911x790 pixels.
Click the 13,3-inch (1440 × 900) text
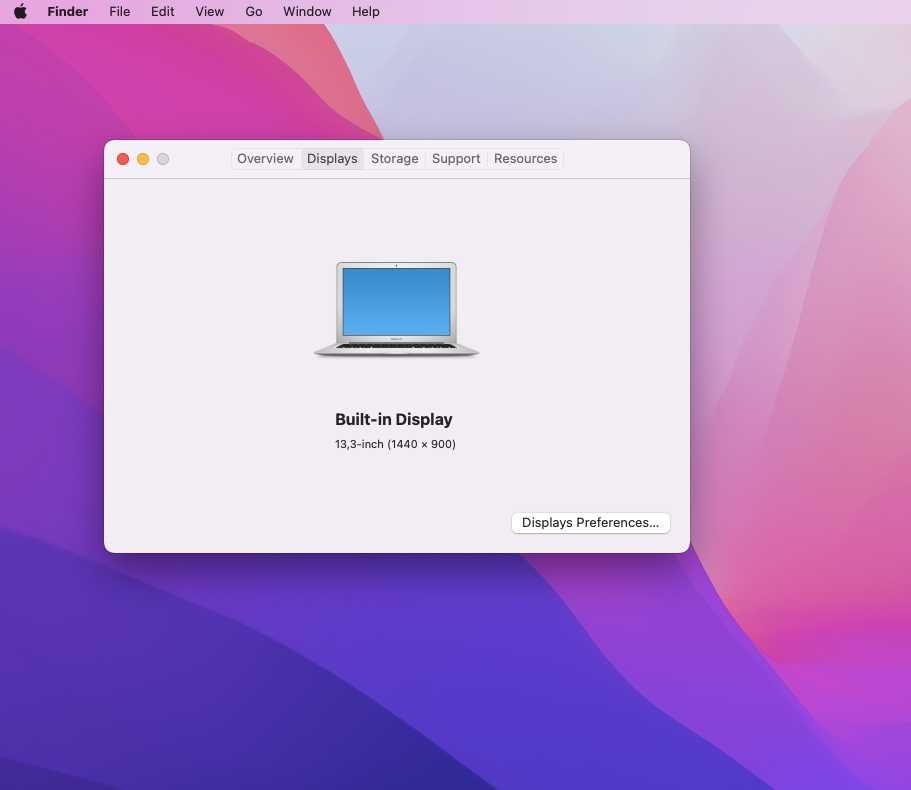point(395,444)
